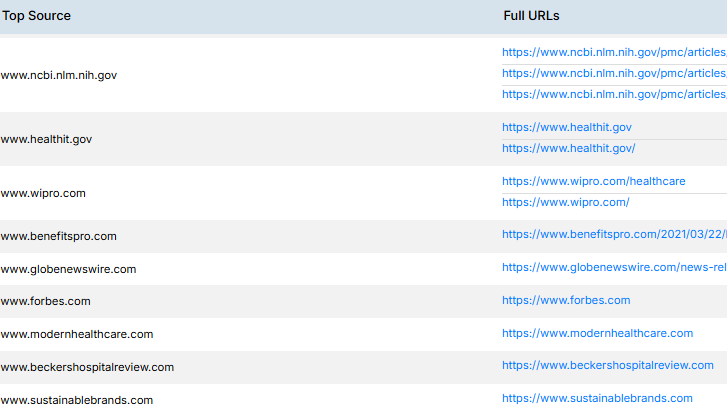
Task: Visit the https://www.forbes.com link
Action: [x=566, y=300]
